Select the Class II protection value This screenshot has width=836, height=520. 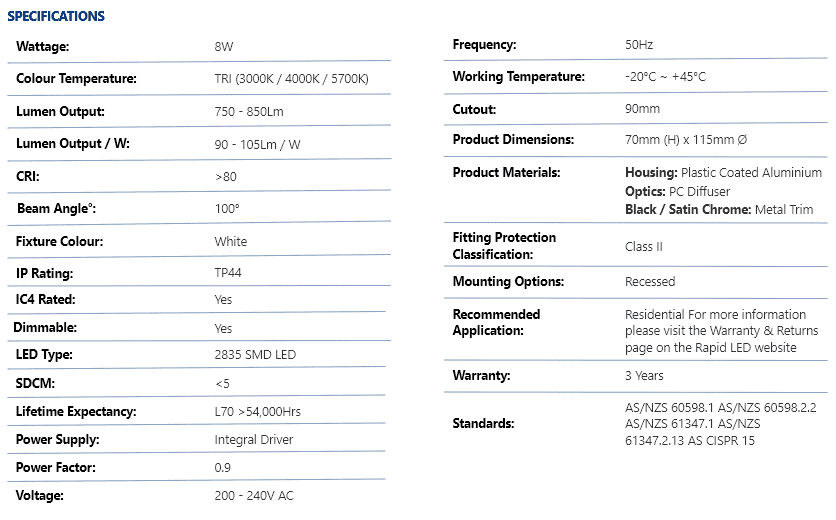click(644, 246)
